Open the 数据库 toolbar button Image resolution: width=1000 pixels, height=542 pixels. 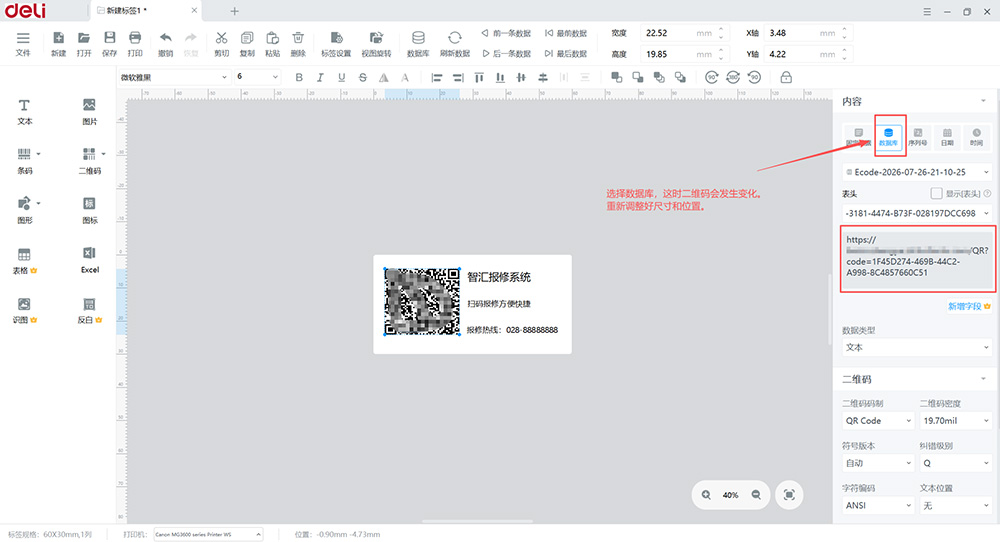pos(418,44)
